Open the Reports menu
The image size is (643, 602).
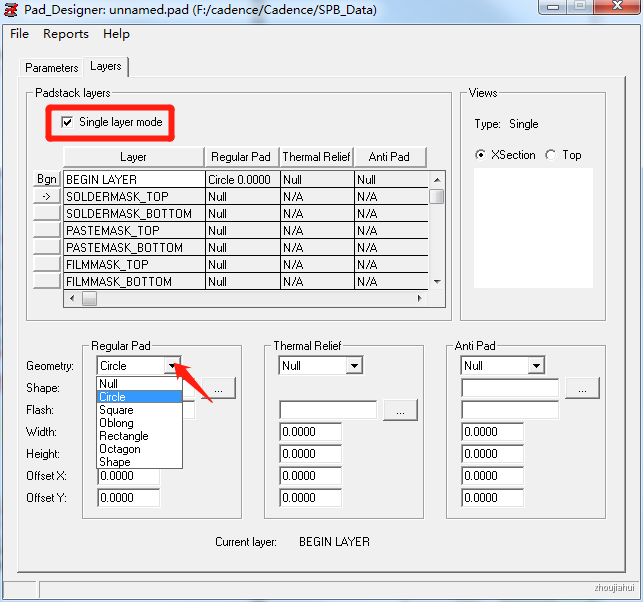click(x=66, y=34)
